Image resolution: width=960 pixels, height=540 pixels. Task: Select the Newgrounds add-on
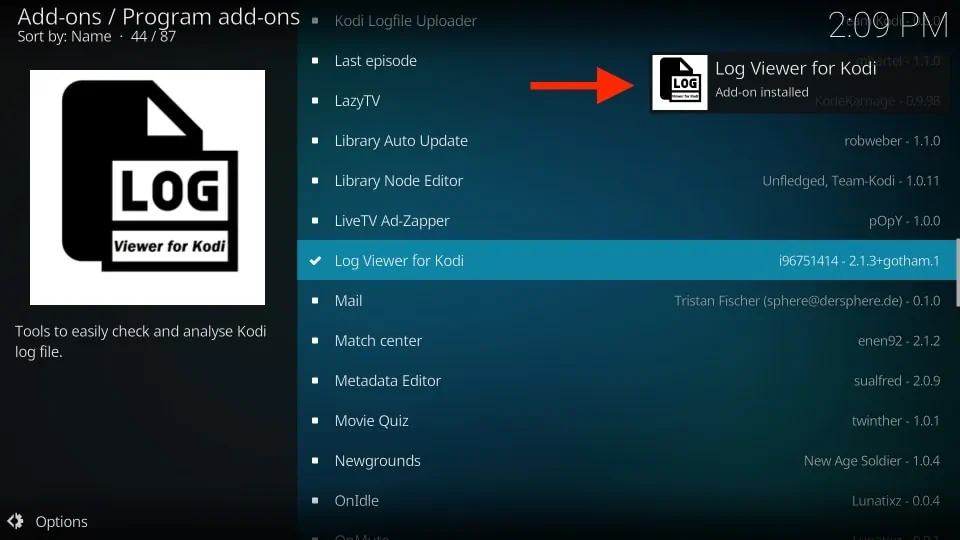click(628, 460)
